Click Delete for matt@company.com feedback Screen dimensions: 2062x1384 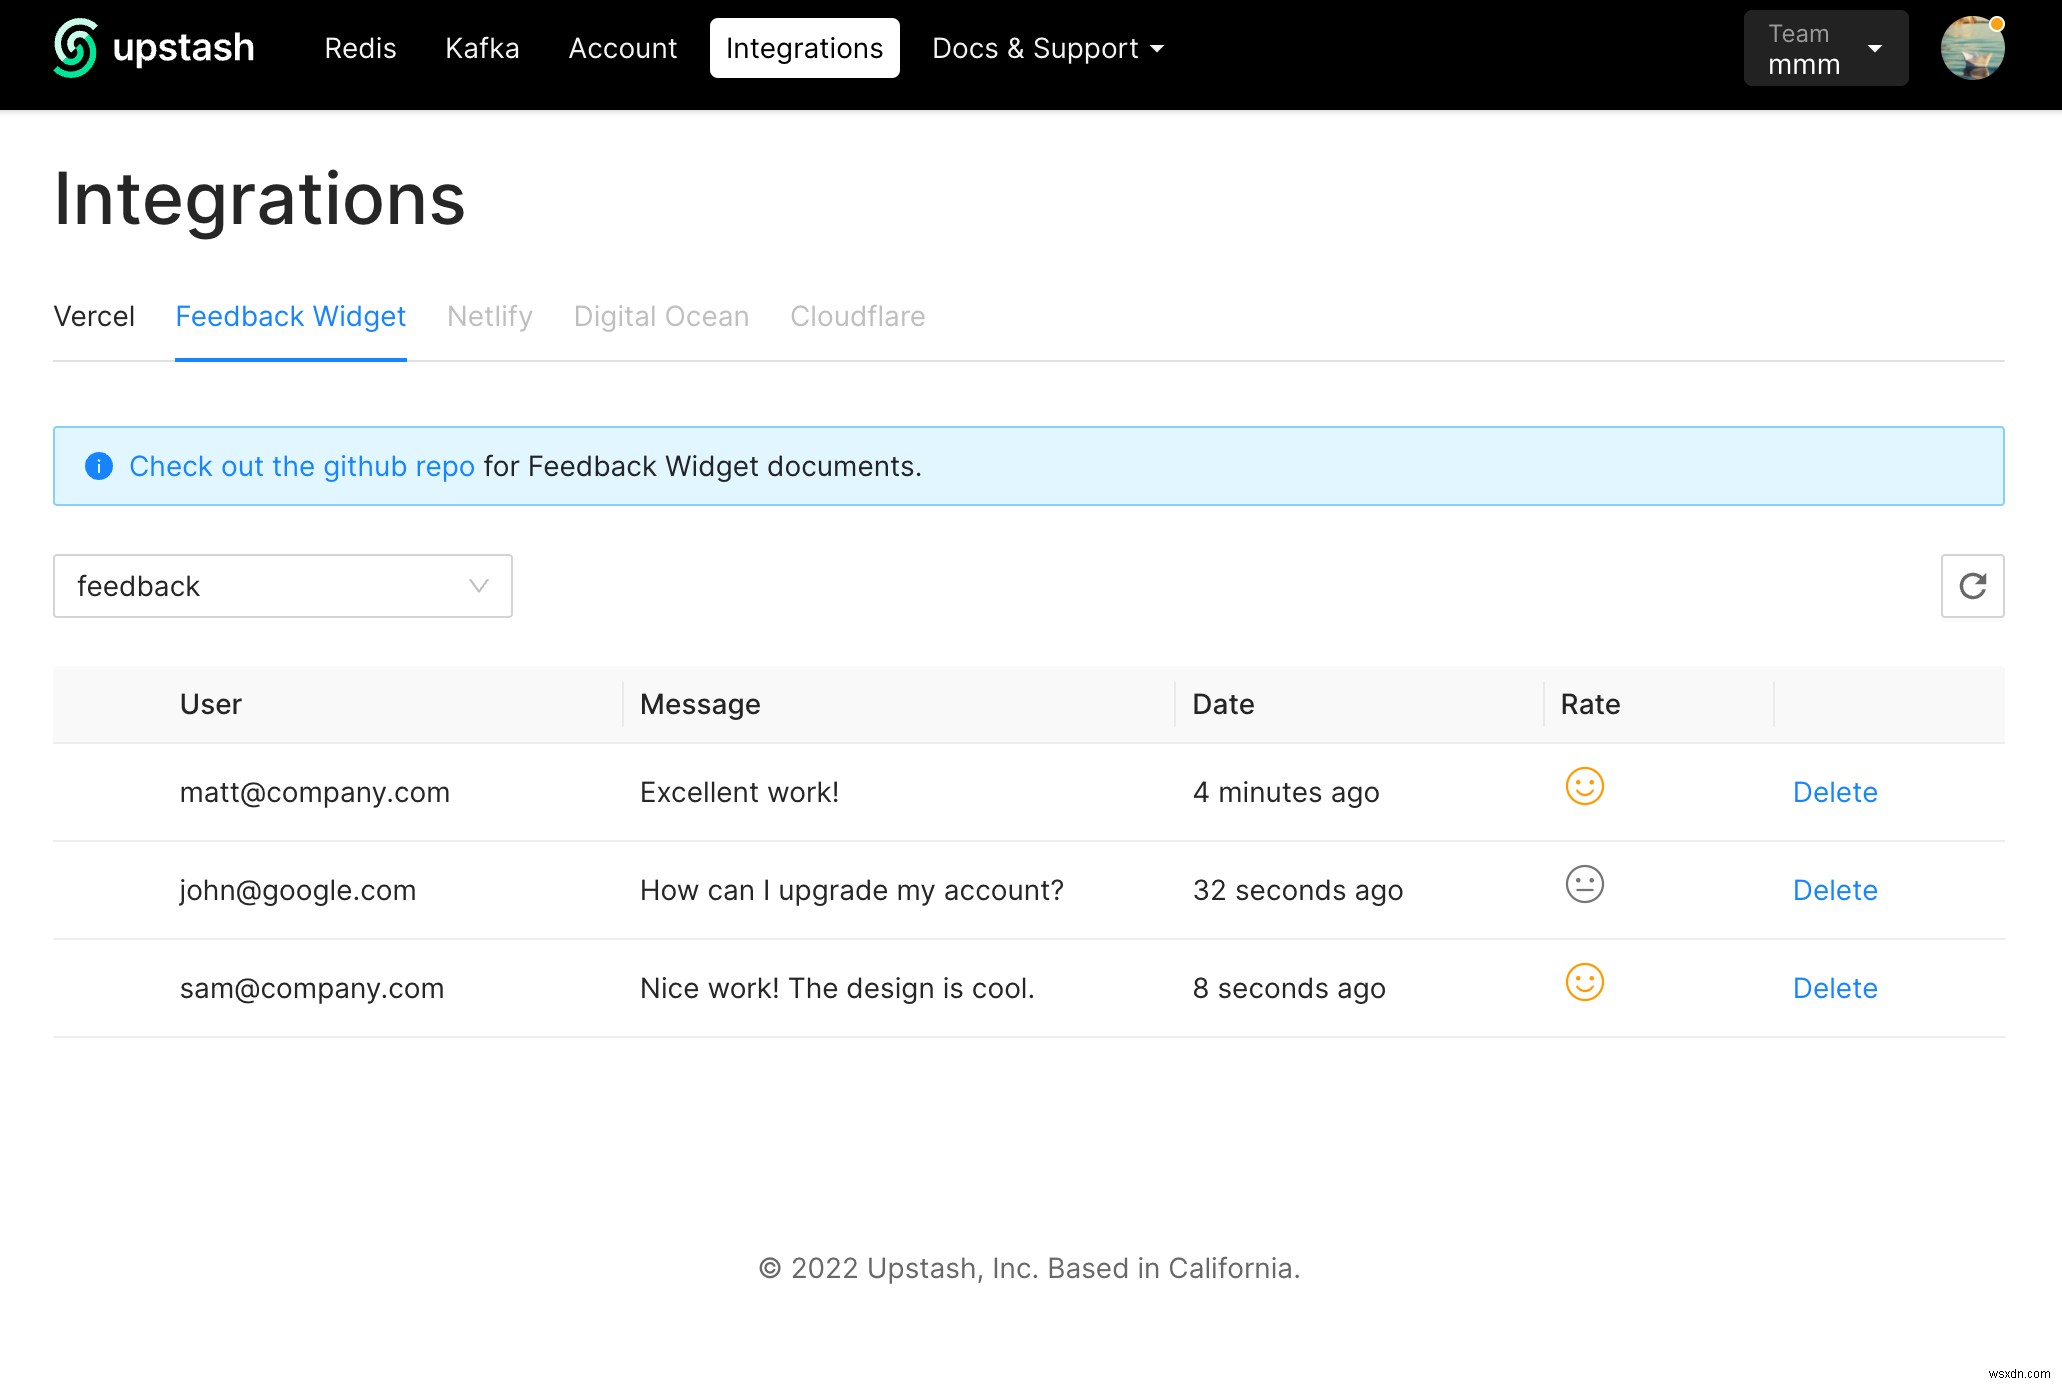[x=1835, y=792]
